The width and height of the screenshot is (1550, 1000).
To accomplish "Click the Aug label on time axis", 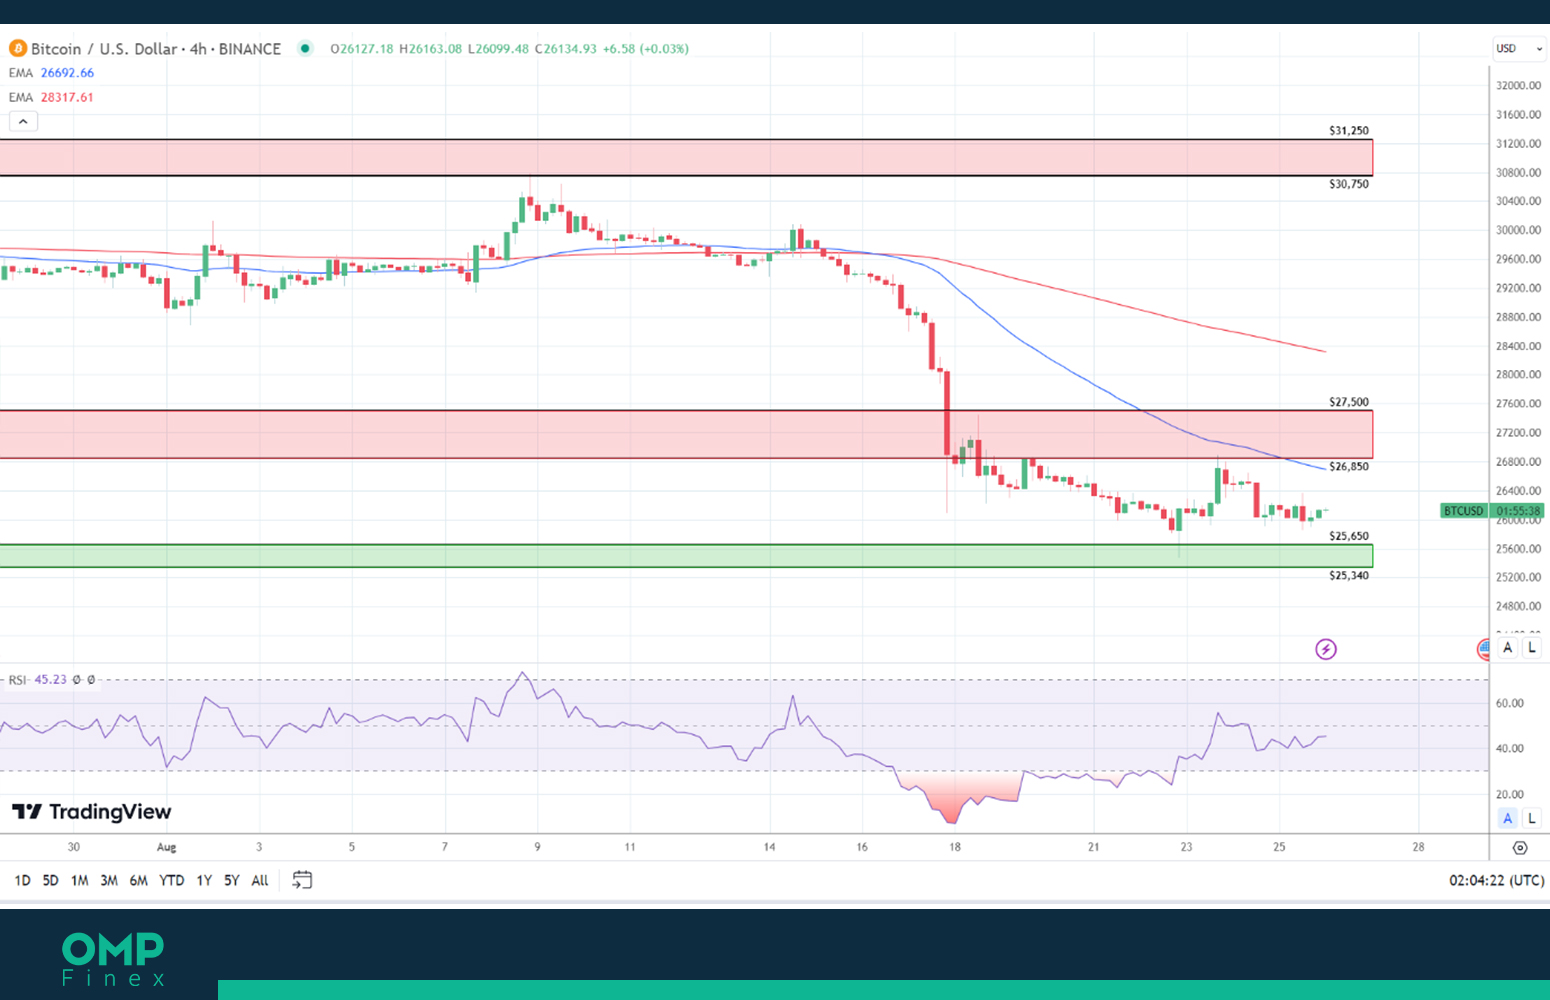I will click(167, 847).
